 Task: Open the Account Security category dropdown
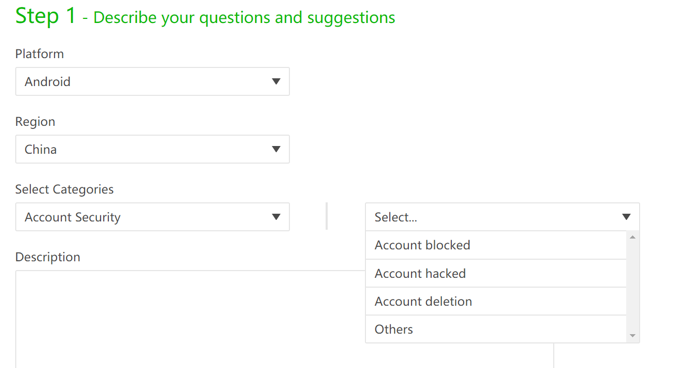[x=152, y=217]
